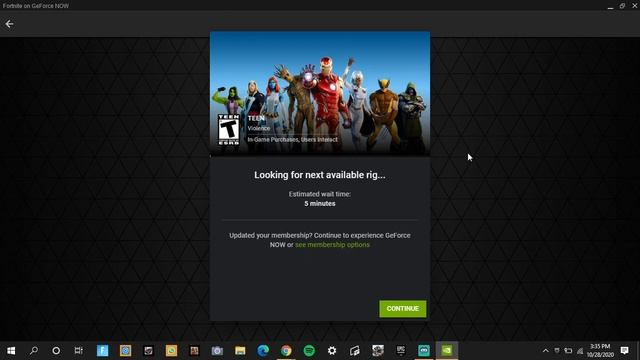The width and height of the screenshot is (640, 360).
Task: Open the blue F app on taskbar
Action: coord(102,350)
